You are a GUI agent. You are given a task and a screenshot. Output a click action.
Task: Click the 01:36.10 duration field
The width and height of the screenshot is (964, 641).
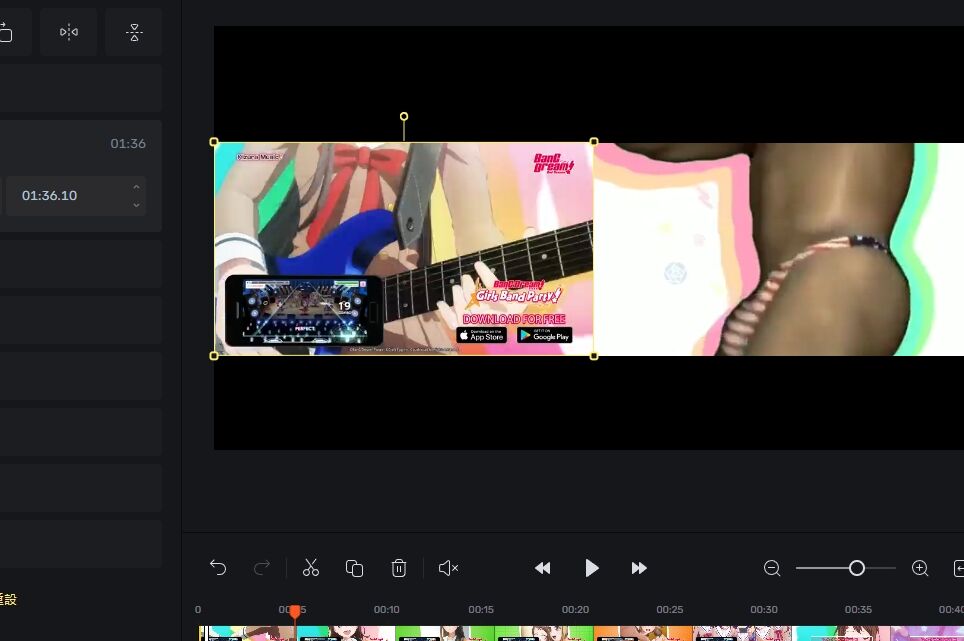click(x=76, y=195)
